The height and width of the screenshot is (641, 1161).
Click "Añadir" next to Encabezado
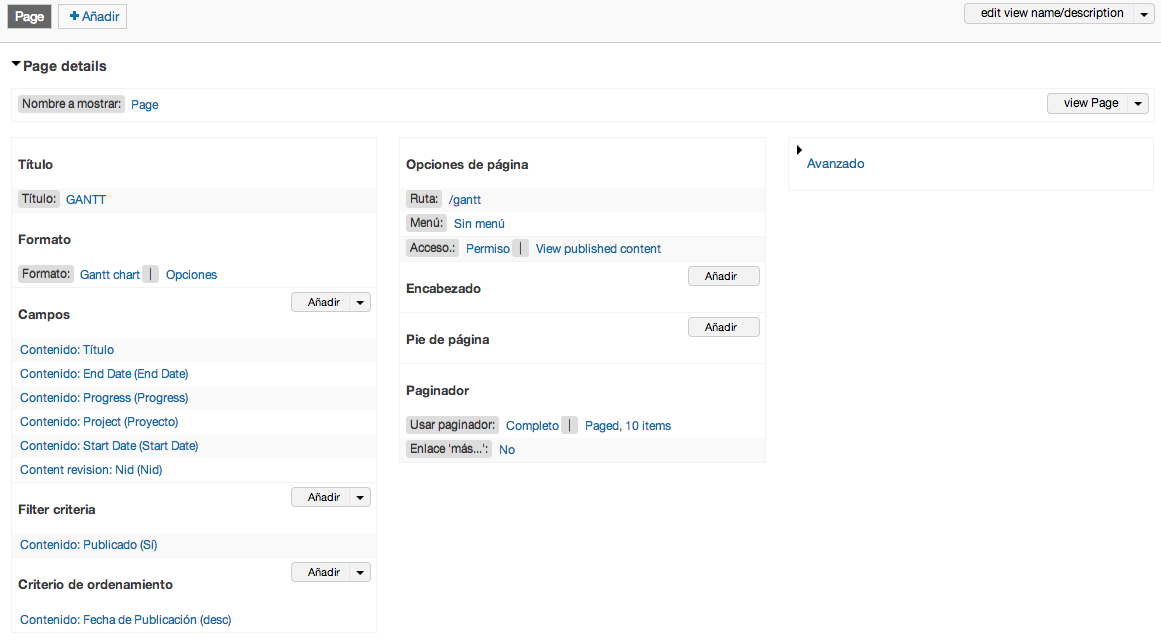(x=723, y=275)
